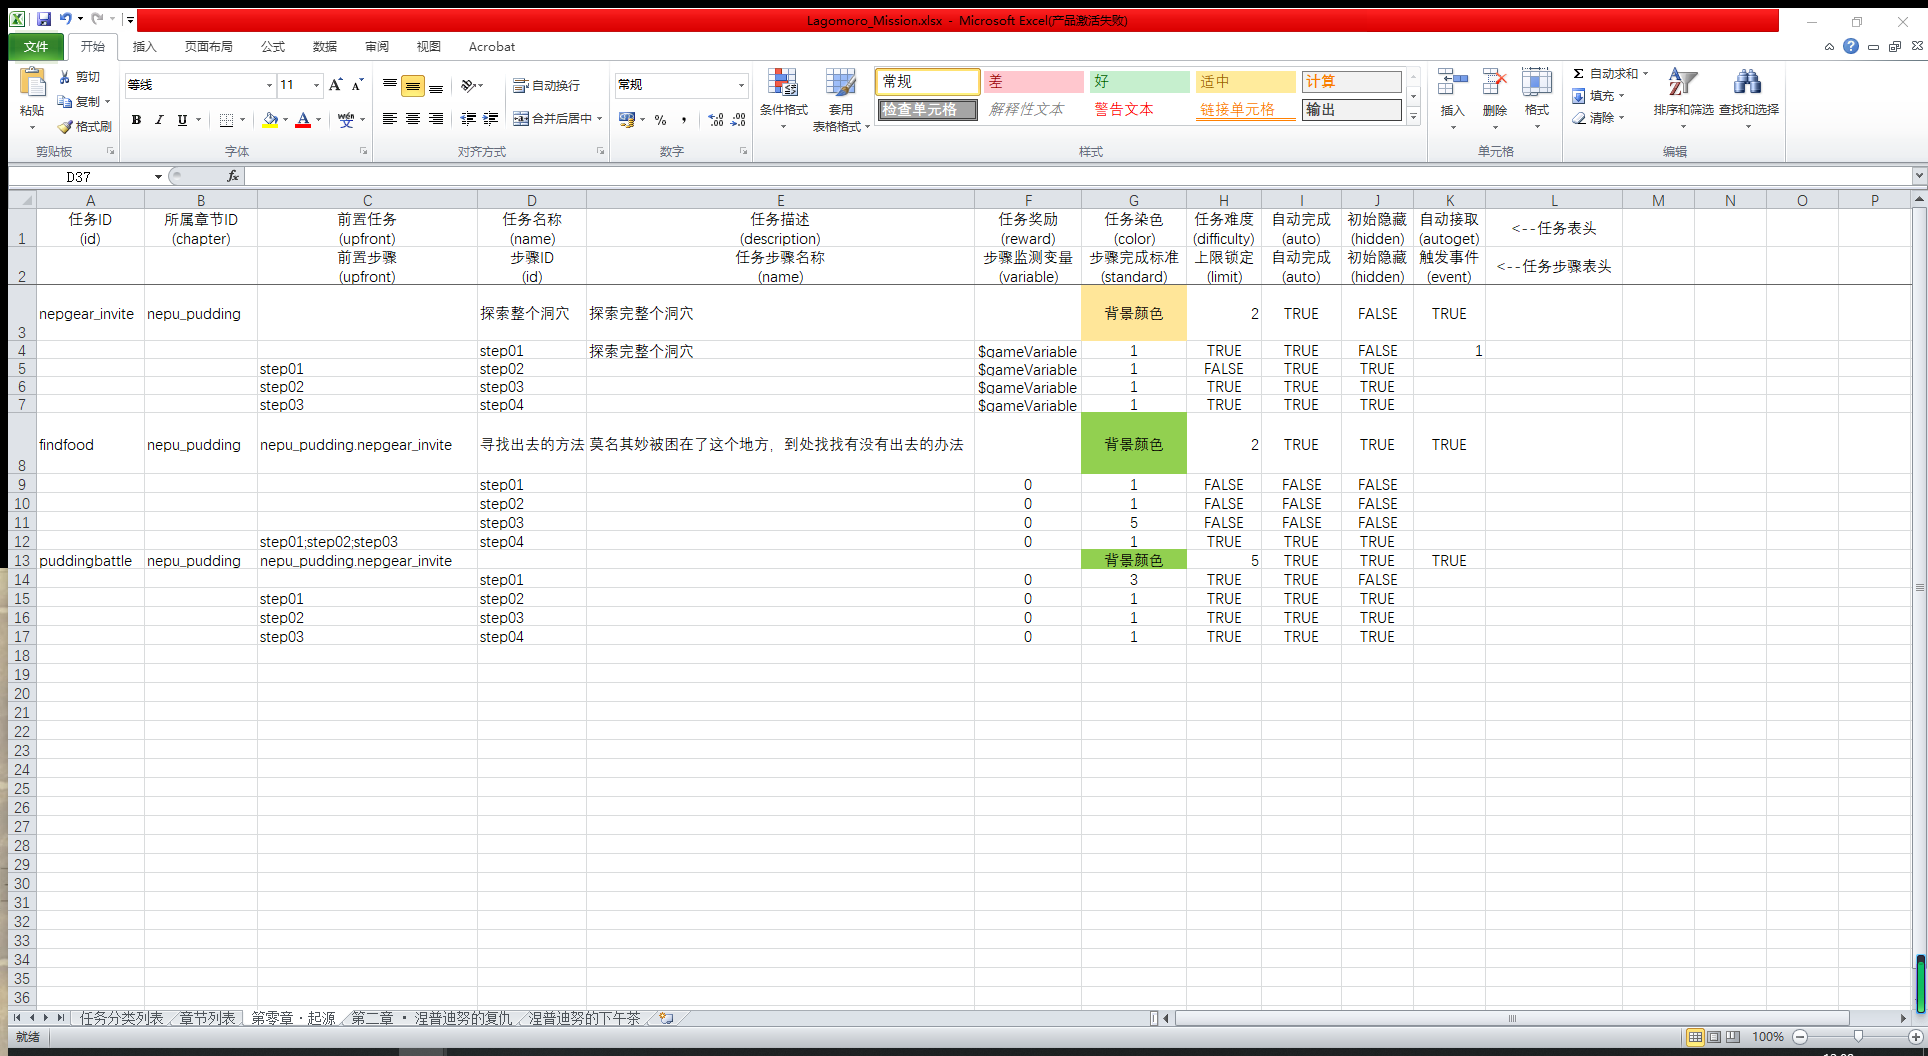The width and height of the screenshot is (1928, 1056).
Task: Apply the 差 (Bad) cell style
Action: (1033, 82)
